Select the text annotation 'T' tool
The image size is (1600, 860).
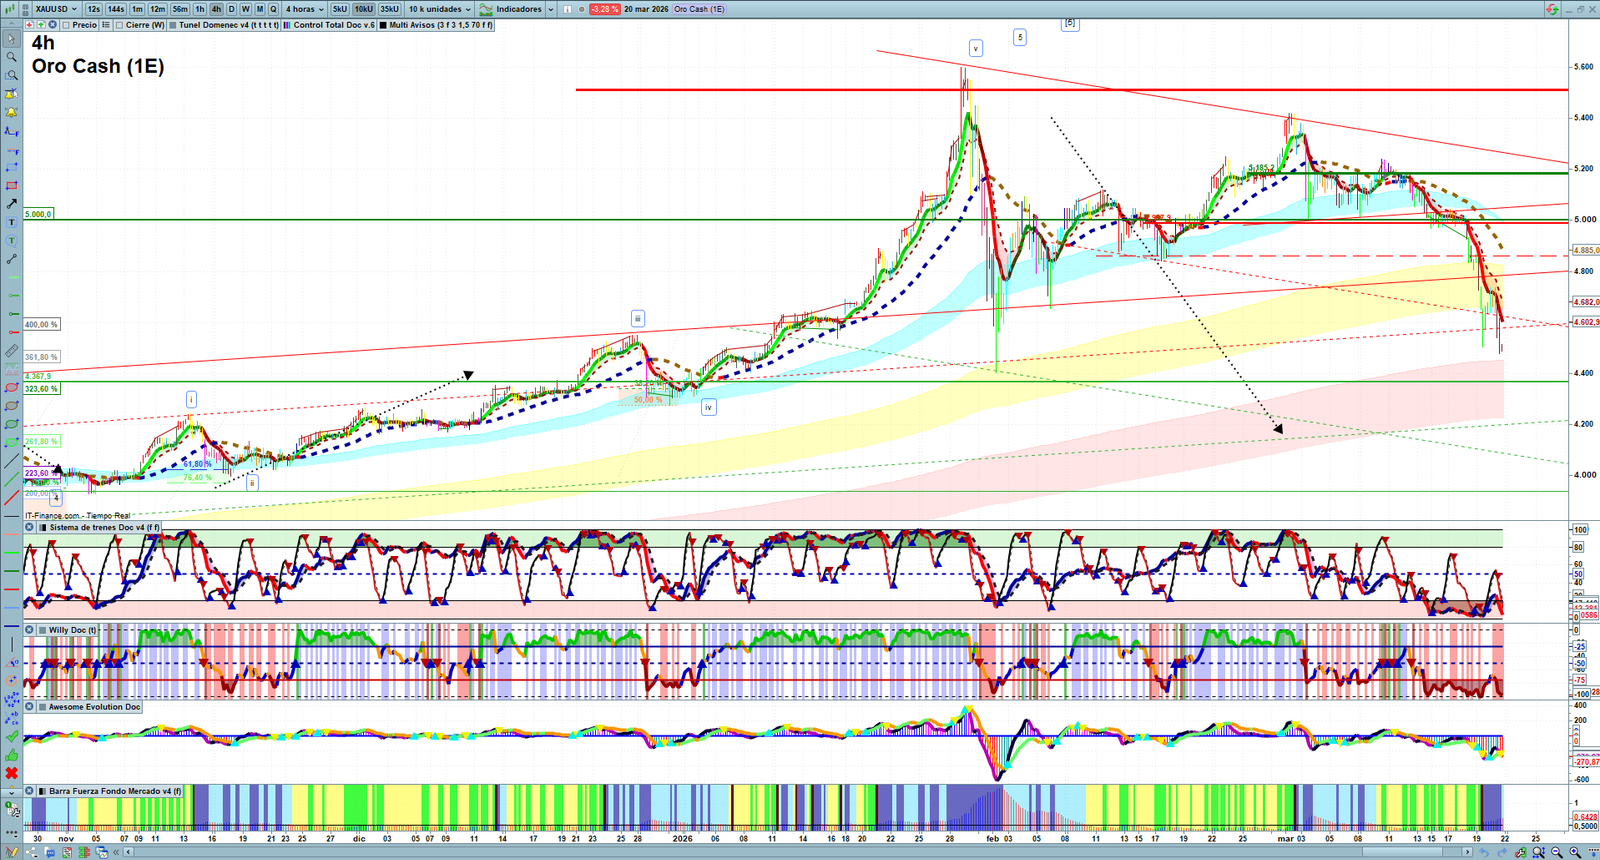click(11, 222)
